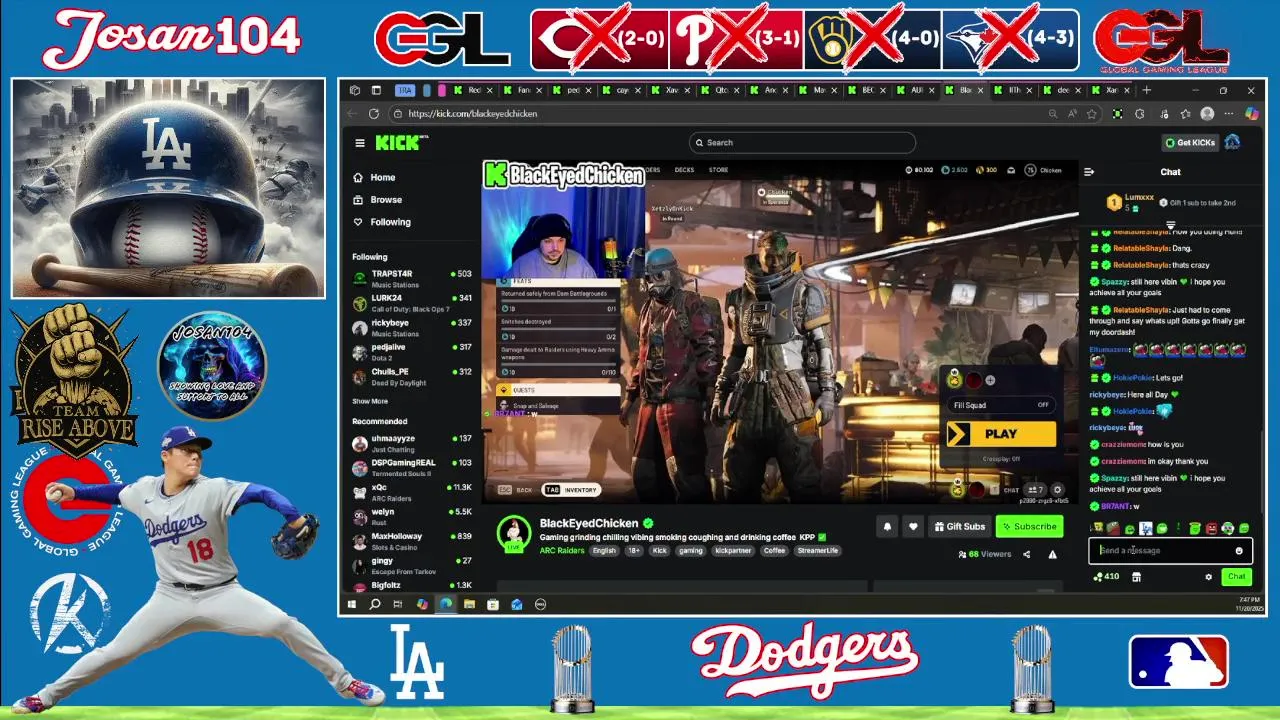Click ARC Raiders category link
This screenshot has width=1280, height=720.
562,550
